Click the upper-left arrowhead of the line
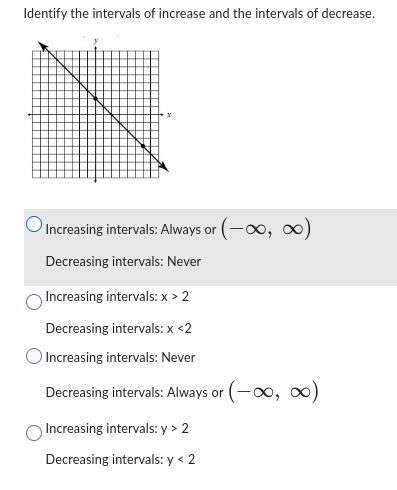Screen dimensions: 397x490 click(43, 46)
